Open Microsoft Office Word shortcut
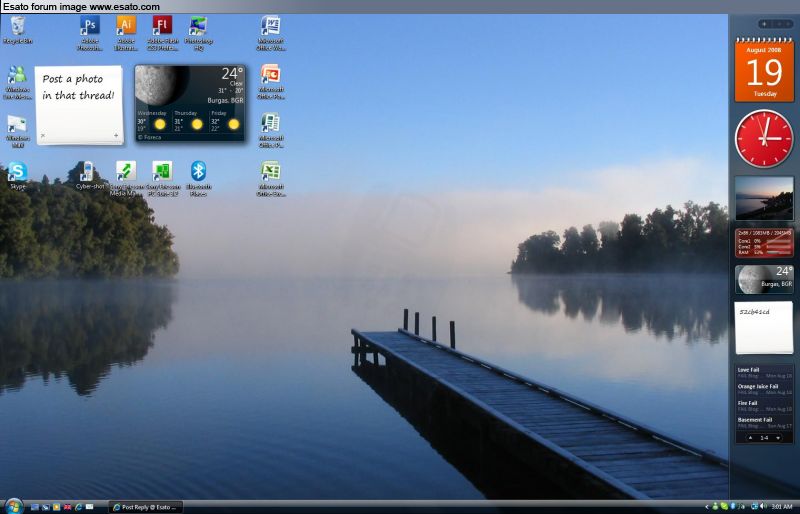 click(270, 33)
